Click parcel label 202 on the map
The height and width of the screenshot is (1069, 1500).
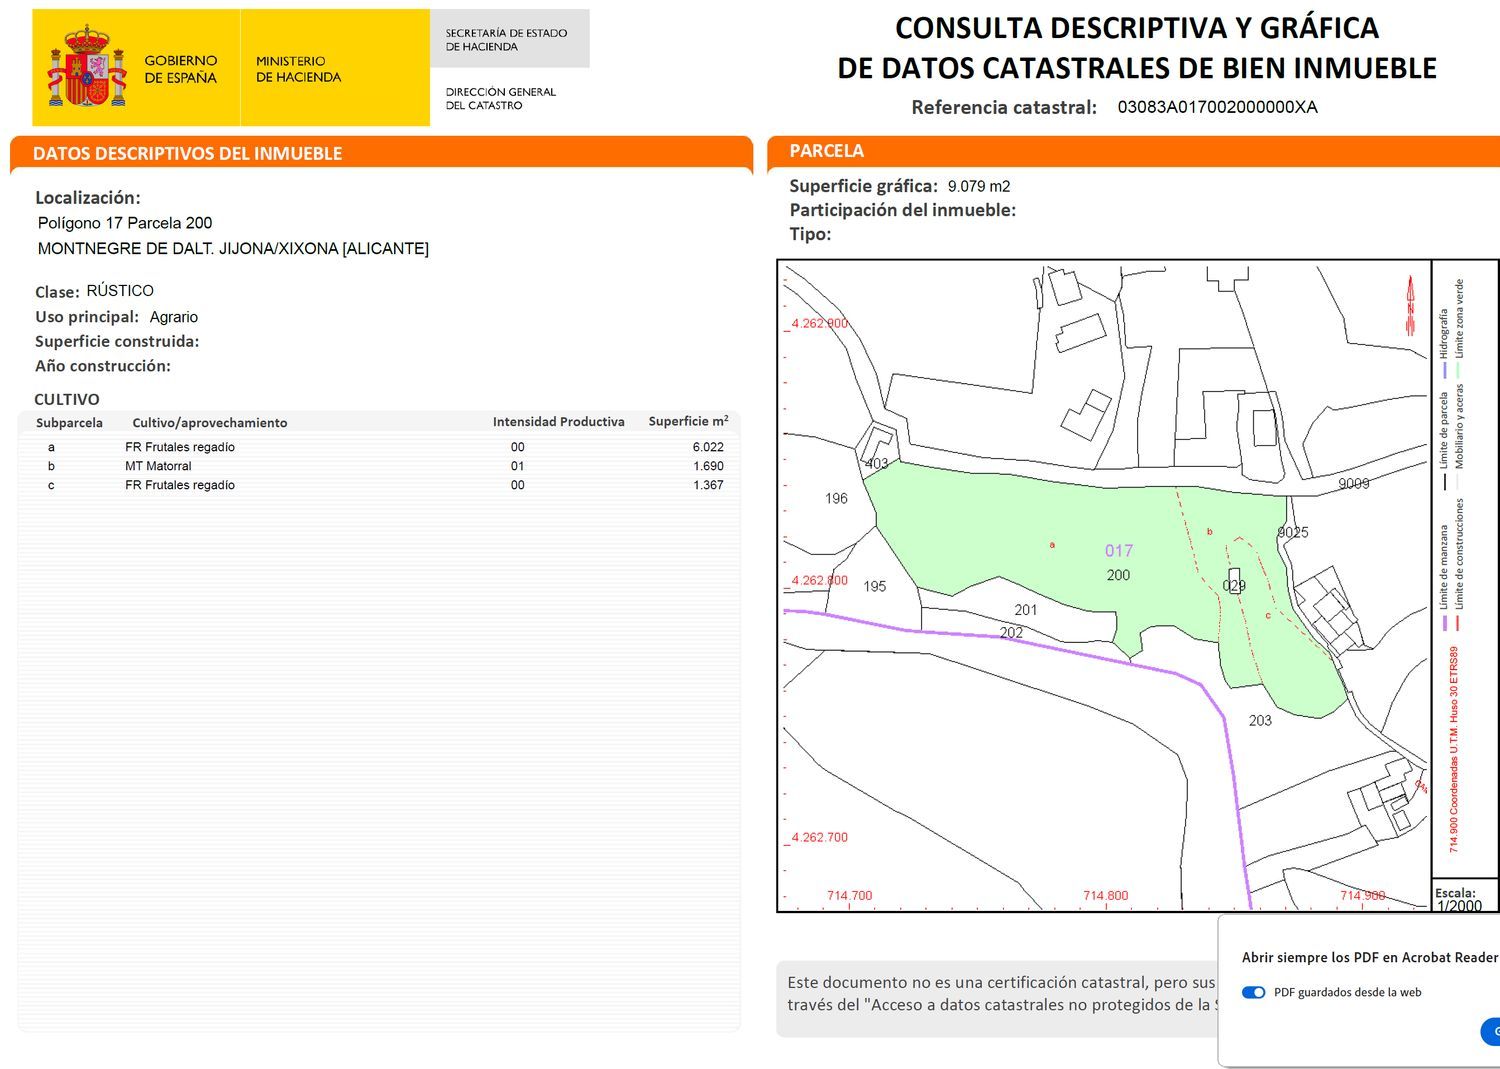click(1011, 632)
